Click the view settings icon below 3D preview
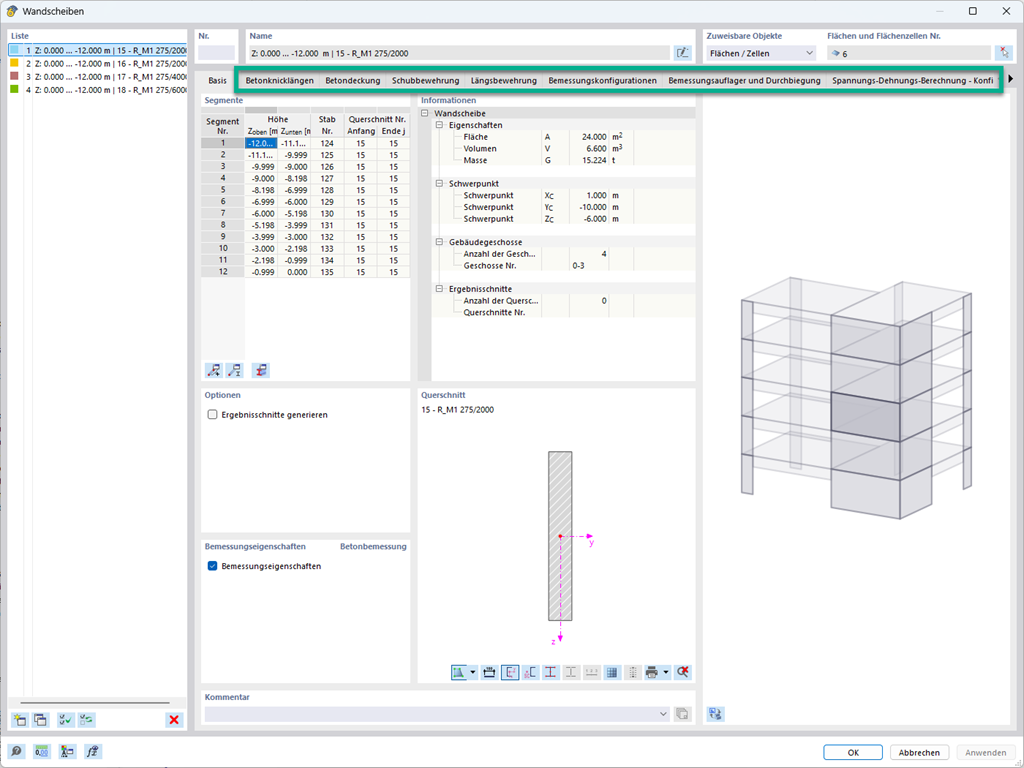The height and width of the screenshot is (768, 1024). (715, 714)
